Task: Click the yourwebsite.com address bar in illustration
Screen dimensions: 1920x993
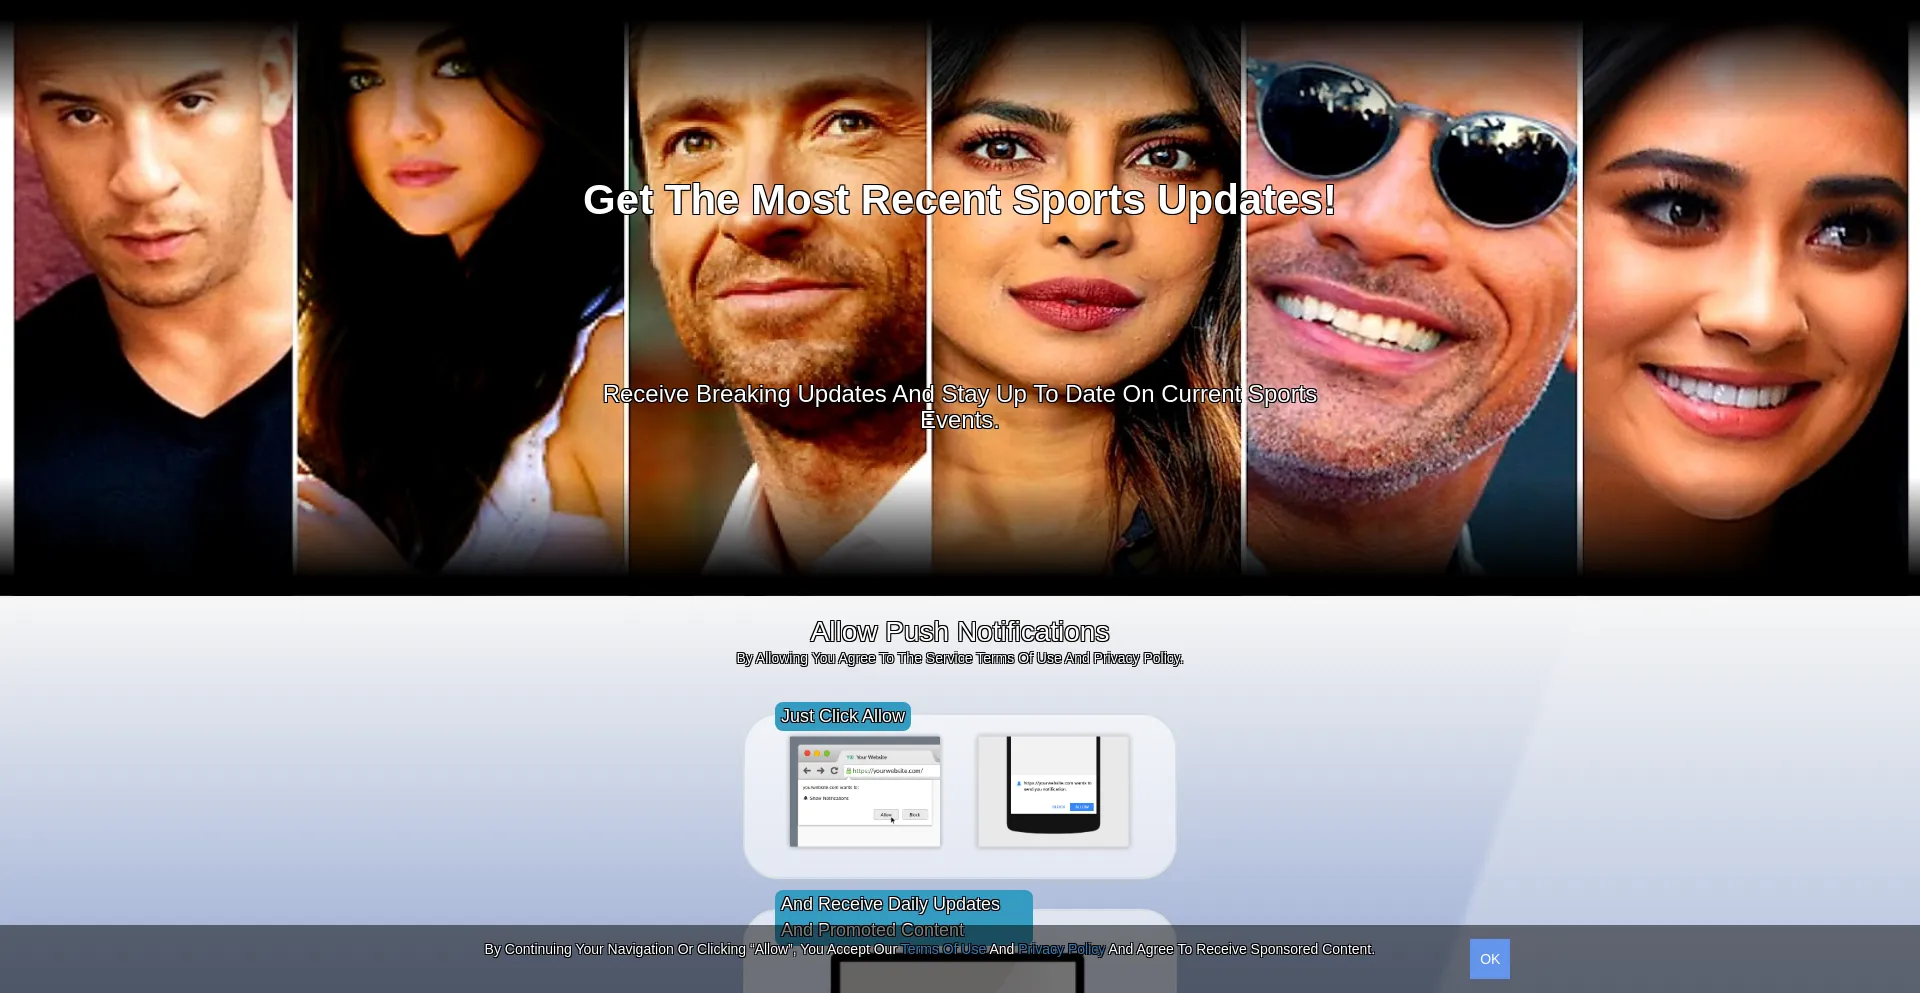Action: (890, 771)
